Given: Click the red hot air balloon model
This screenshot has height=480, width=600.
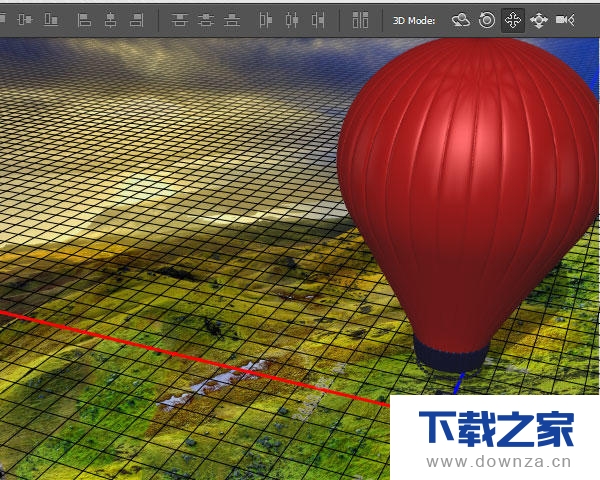Looking at the screenshot, I should (x=467, y=195).
